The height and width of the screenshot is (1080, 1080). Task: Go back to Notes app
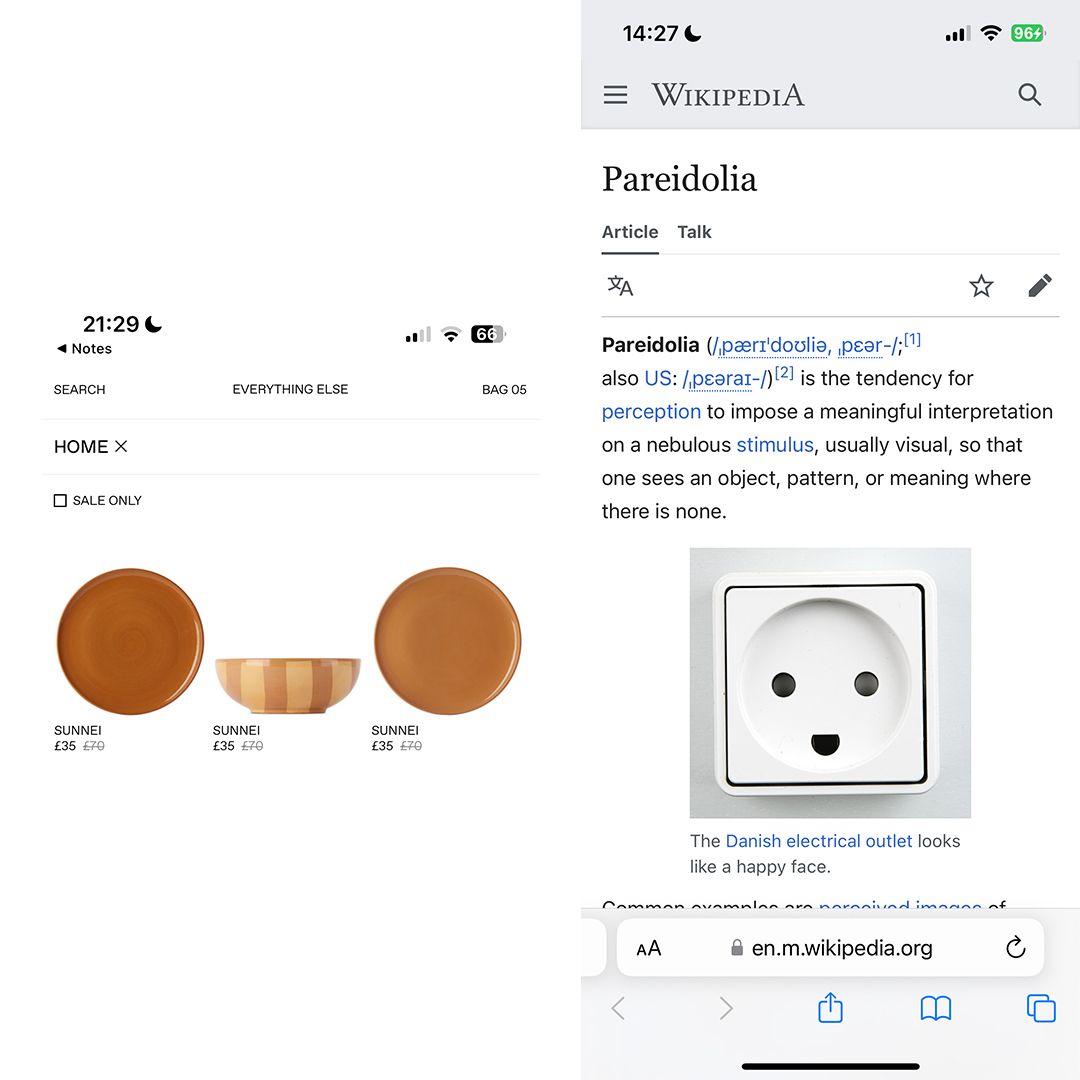(84, 349)
